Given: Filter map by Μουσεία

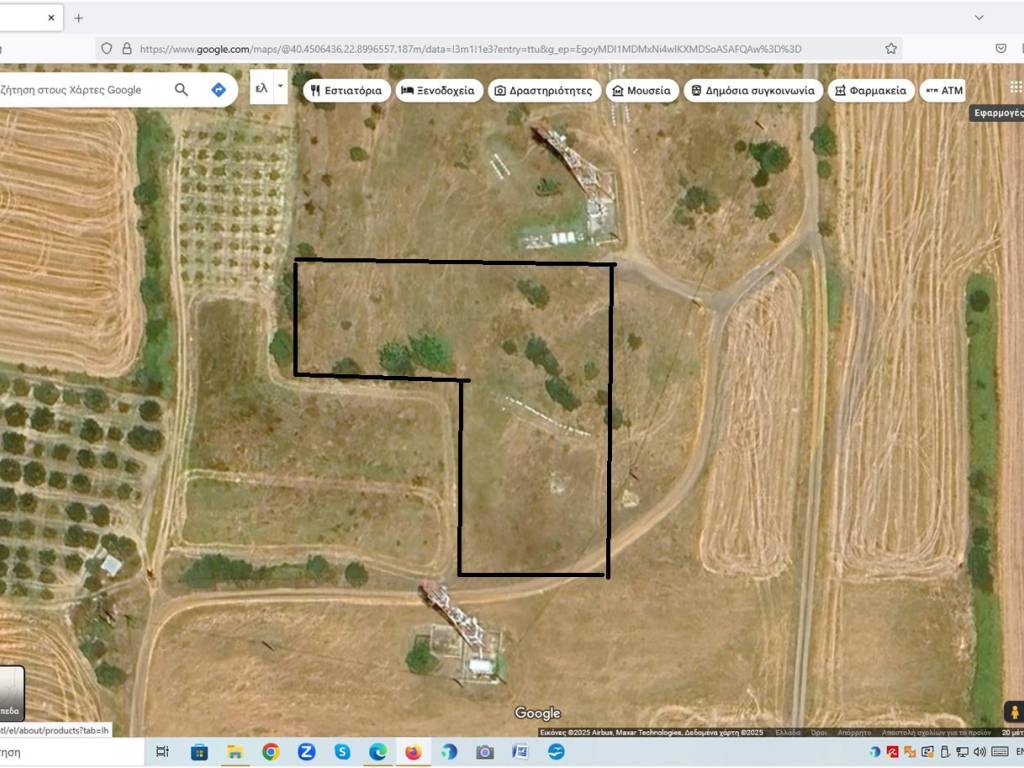Looking at the screenshot, I should (x=641, y=91).
